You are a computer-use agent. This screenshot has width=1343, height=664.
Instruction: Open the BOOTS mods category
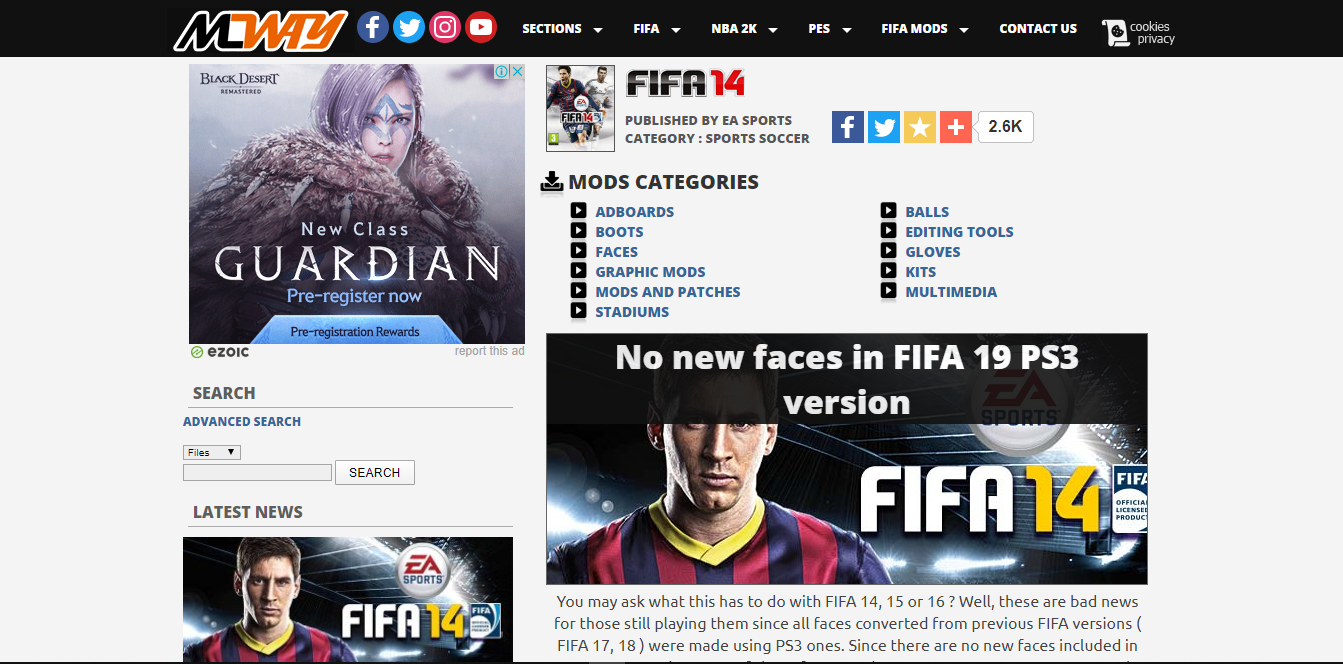[620, 232]
